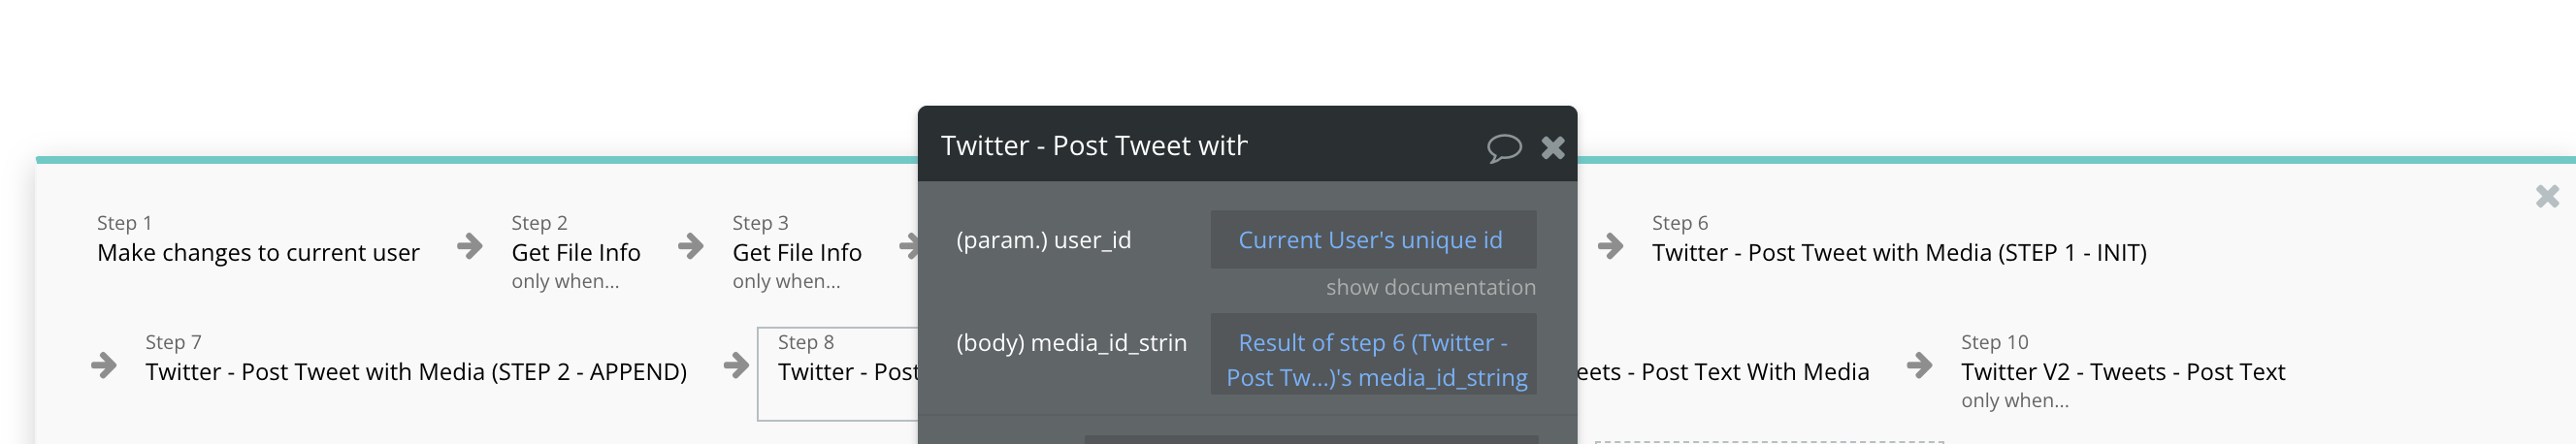The width and height of the screenshot is (2576, 444).
Task: Select Step 1 Make changes to current user
Action: [258, 252]
